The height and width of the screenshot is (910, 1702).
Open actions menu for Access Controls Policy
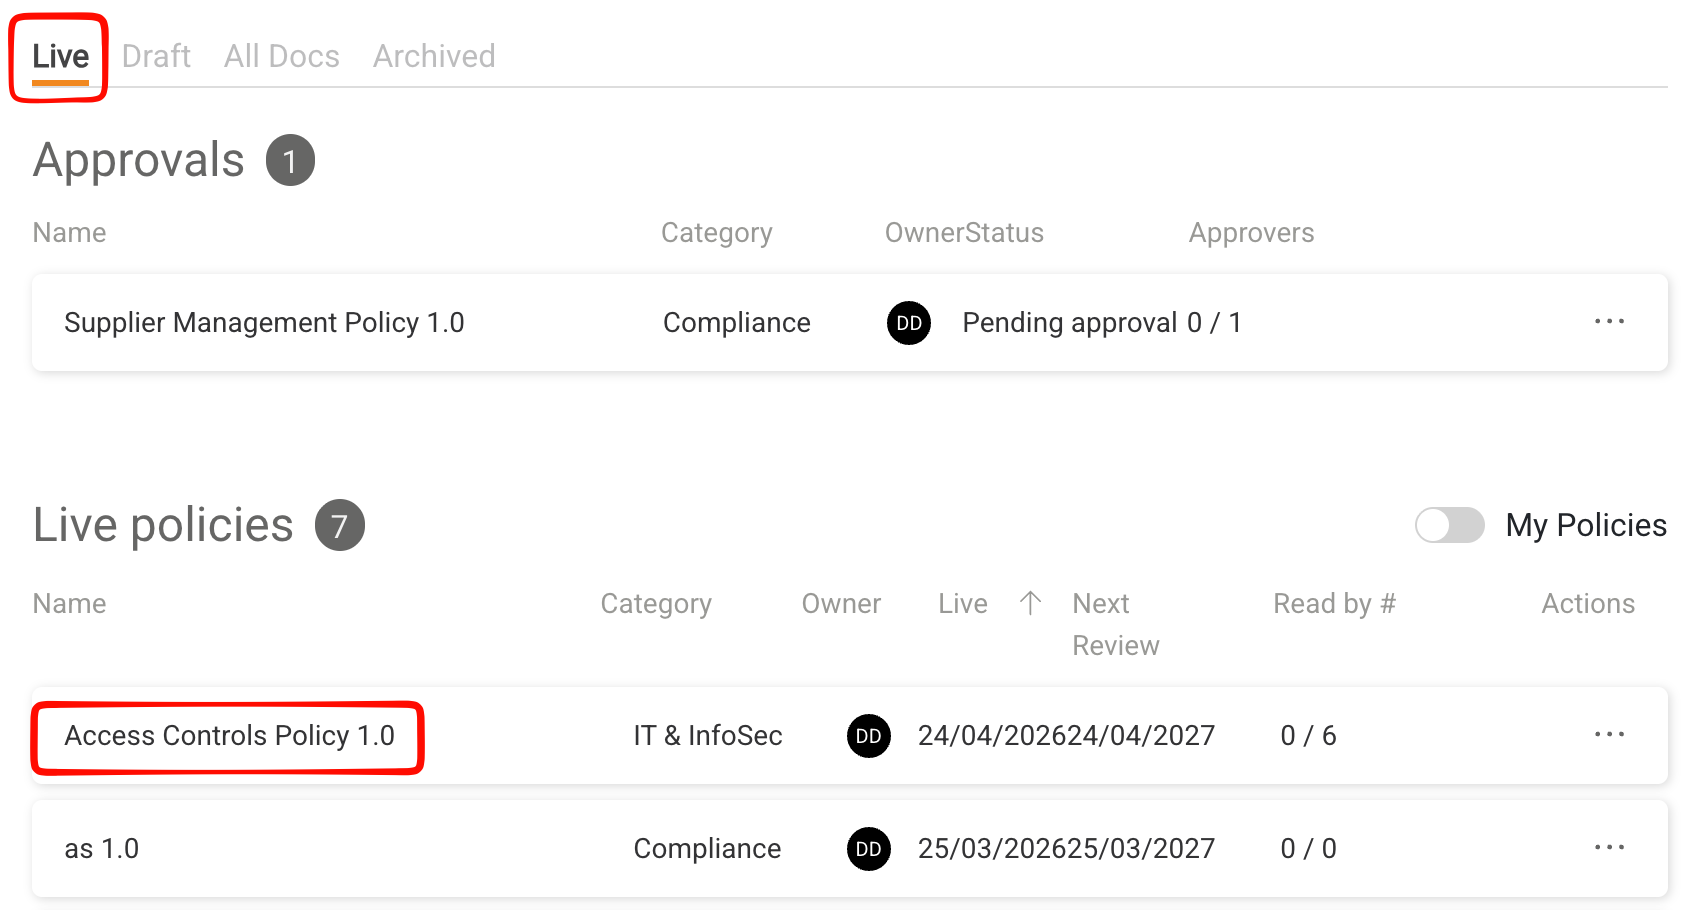[x=1609, y=735]
